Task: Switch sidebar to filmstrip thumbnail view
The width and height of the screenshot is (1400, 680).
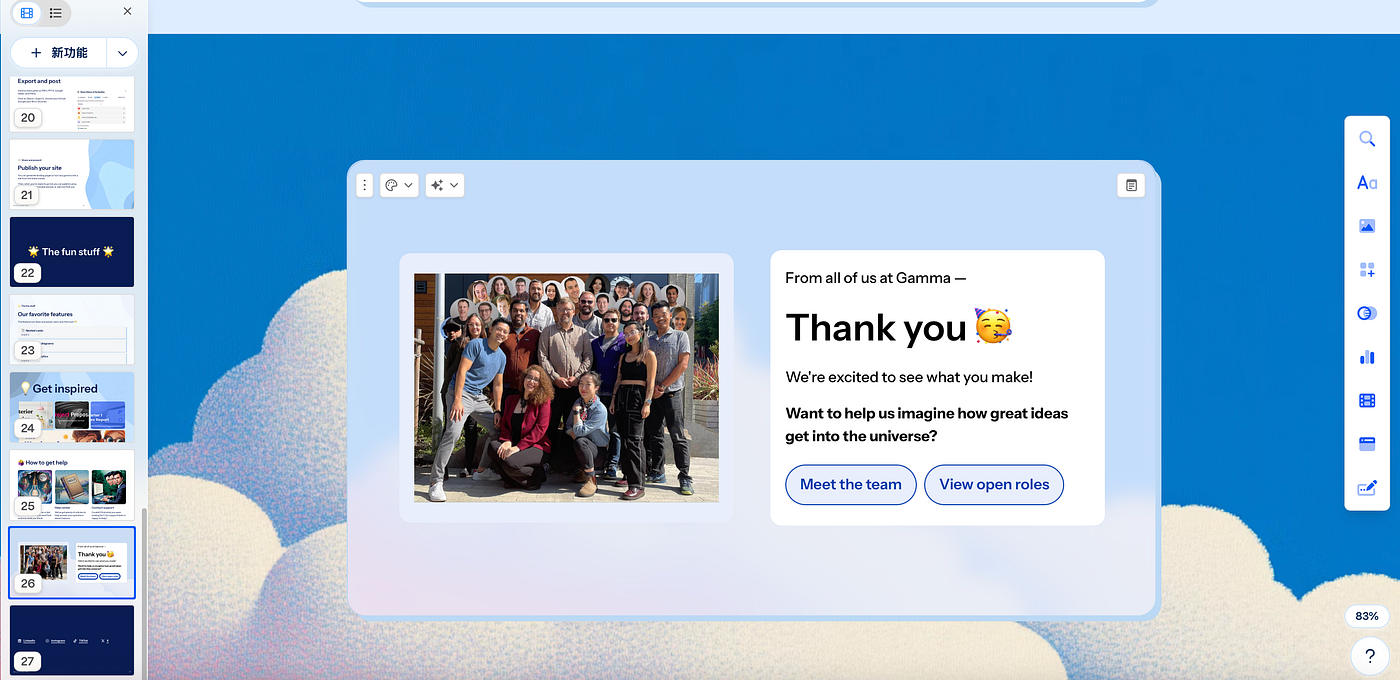Action: [27, 12]
